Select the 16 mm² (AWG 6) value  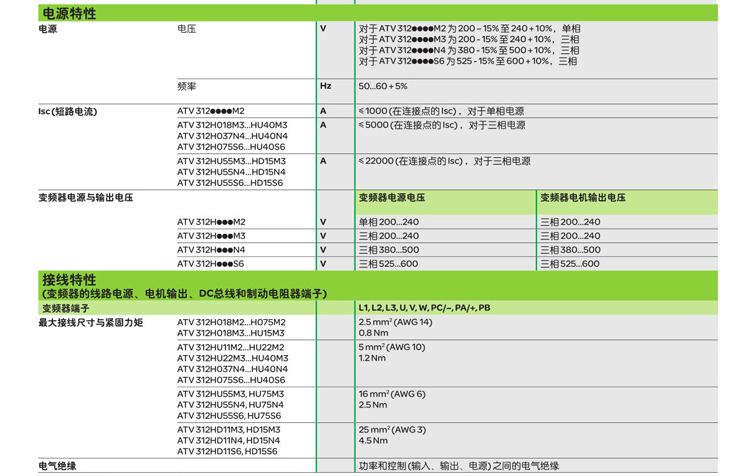click(x=392, y=394)
